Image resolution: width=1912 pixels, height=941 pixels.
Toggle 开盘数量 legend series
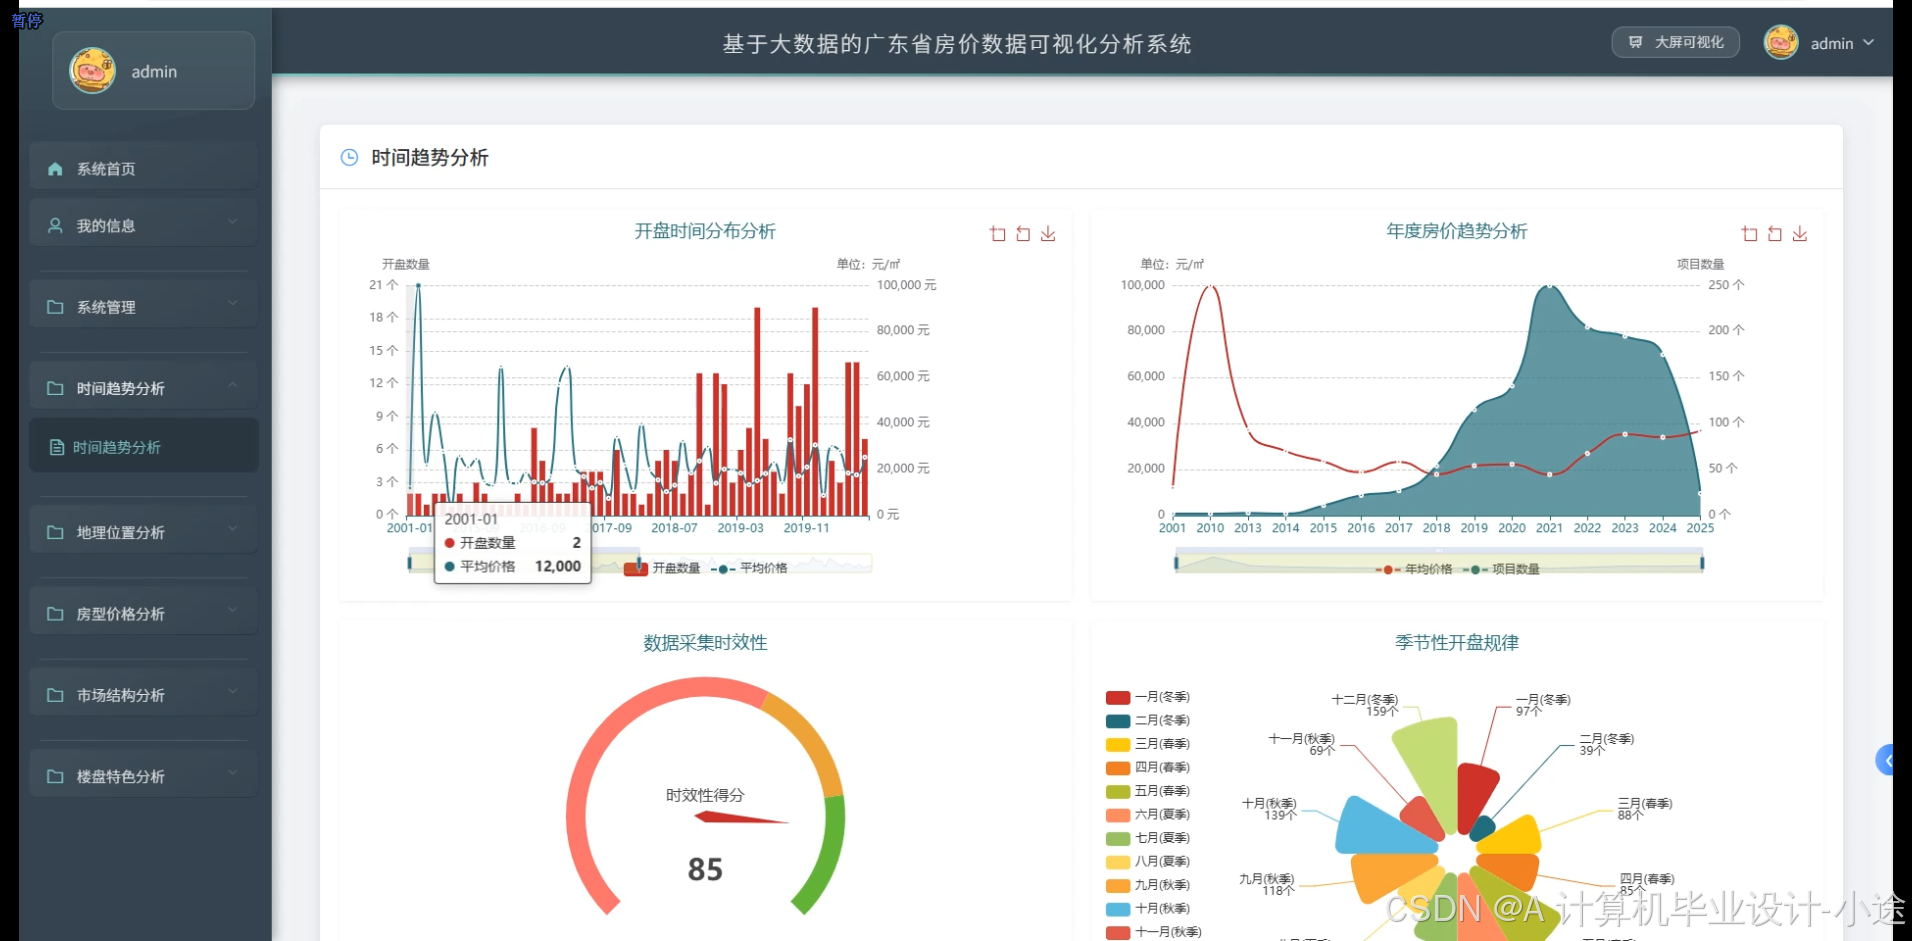pyautogui.click(x=663, y=568)
